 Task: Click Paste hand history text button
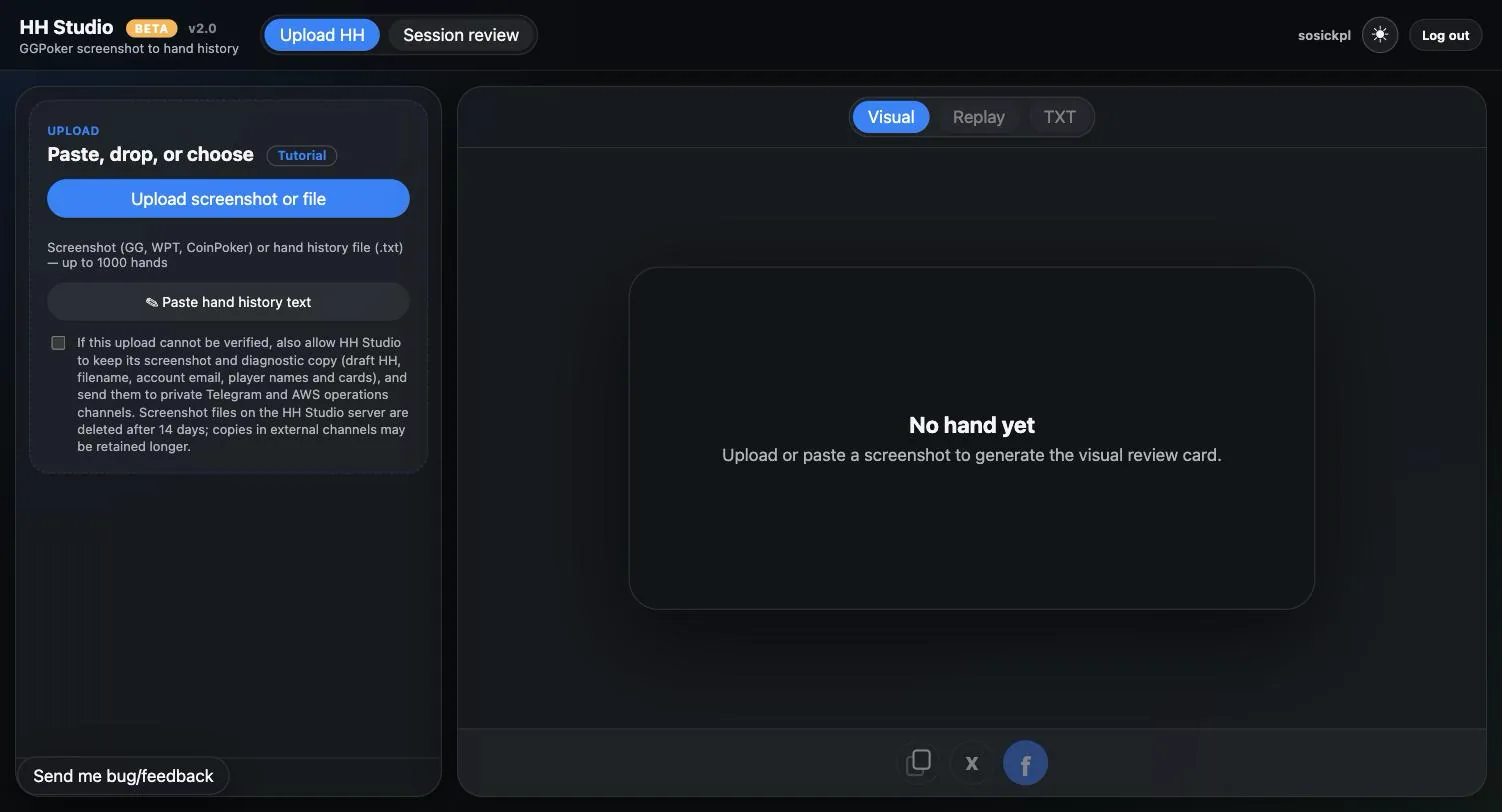point(228,302)
